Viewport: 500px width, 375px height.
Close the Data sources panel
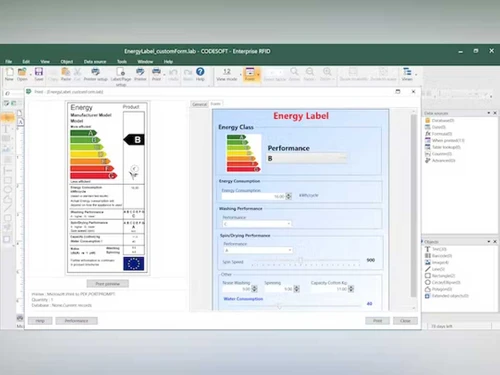tap(495, 113)
